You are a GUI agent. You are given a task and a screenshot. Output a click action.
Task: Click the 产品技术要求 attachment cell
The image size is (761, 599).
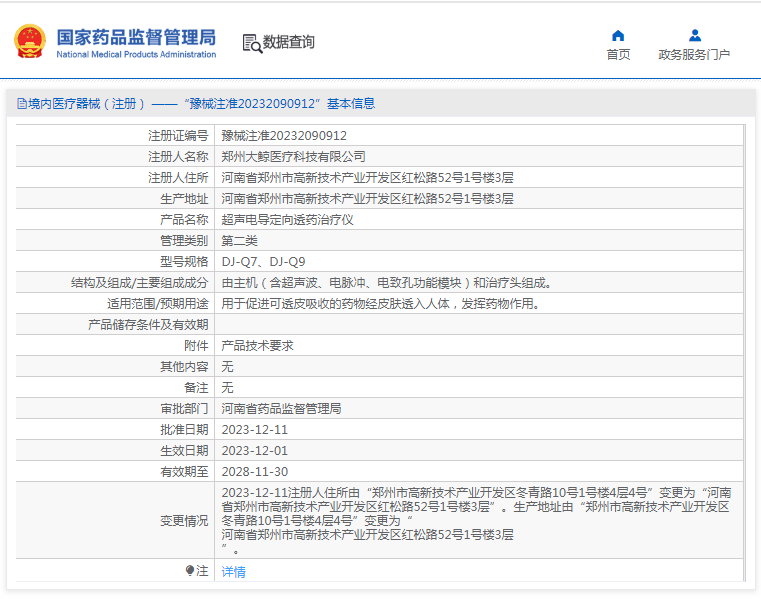pos(257,345)
